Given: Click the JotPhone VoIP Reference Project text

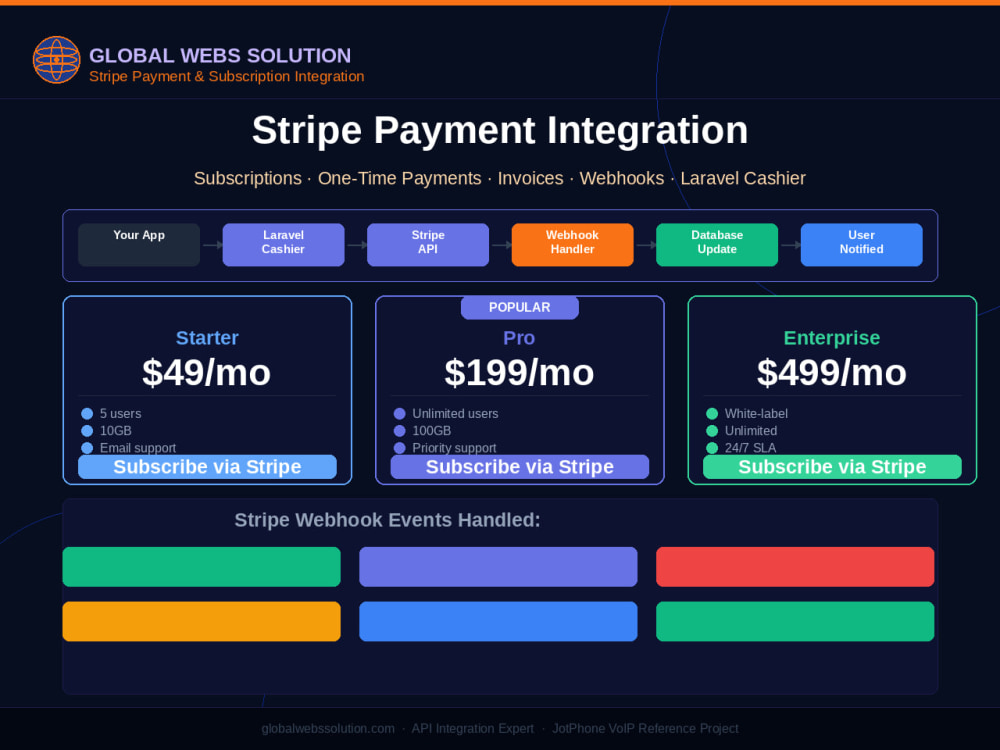Looking at the screenshot, I should pyautogui.click(x=645, y=728).
